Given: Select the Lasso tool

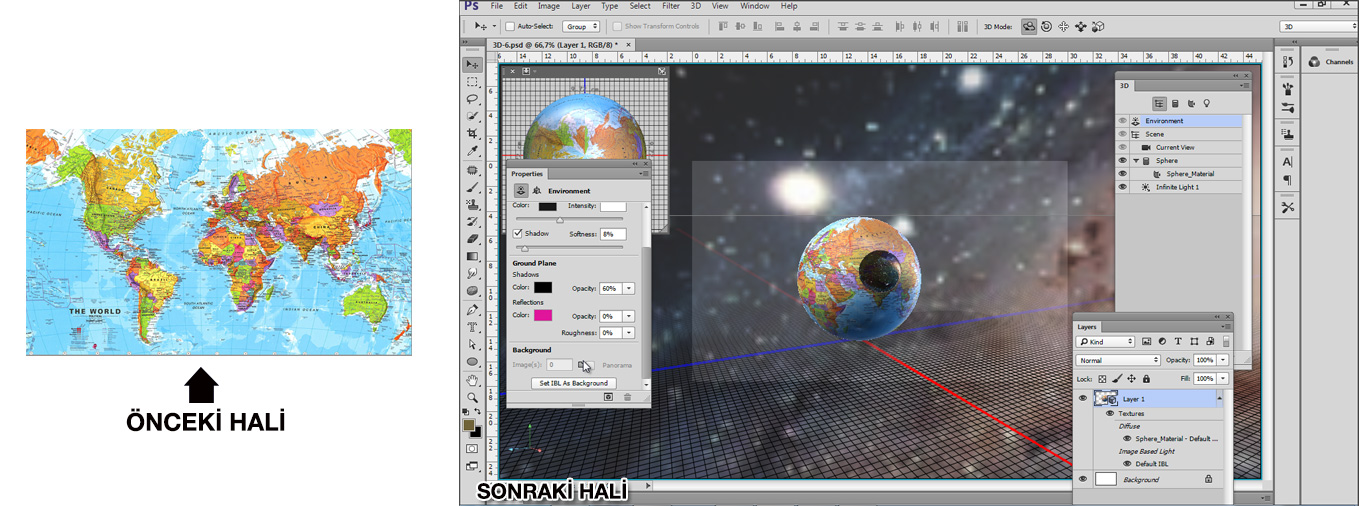Looking at the screenshot, I should pyautogui.click(x=473, y=99).
